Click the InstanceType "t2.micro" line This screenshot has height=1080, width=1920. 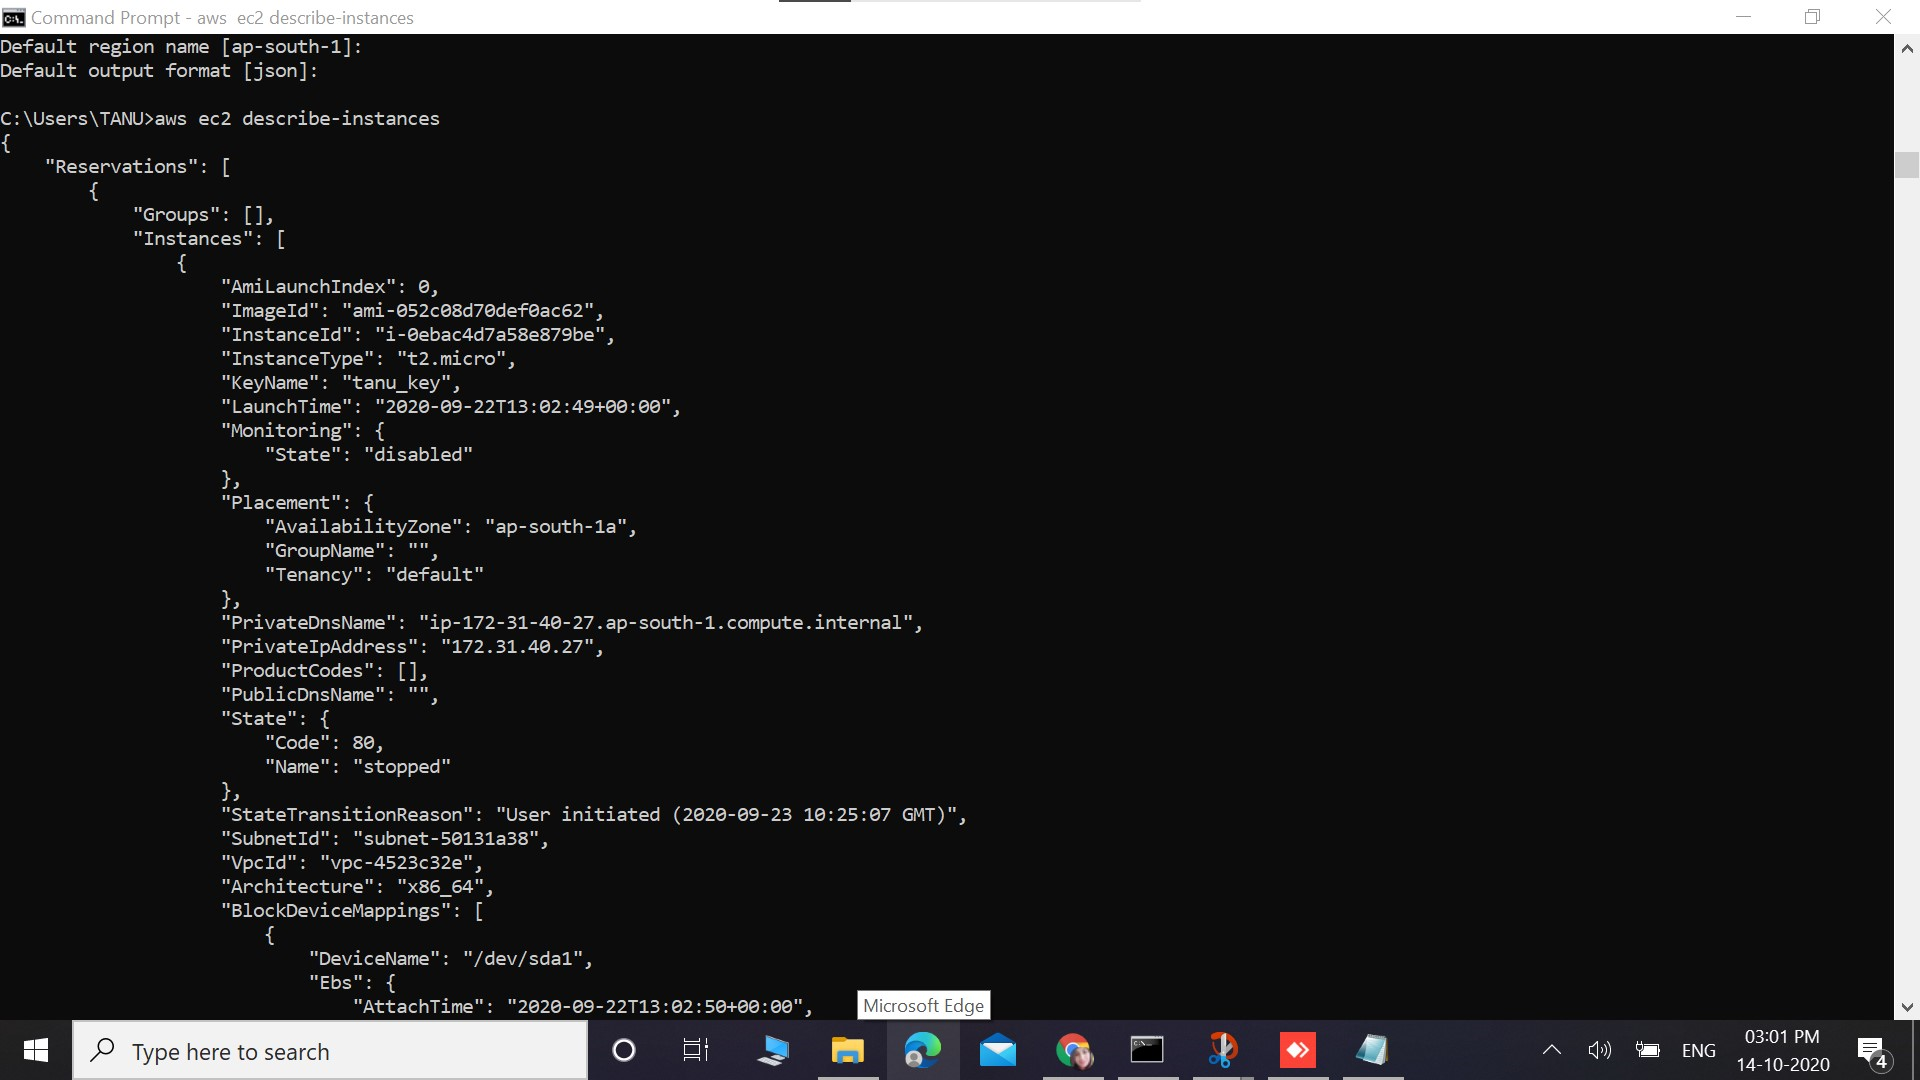(368, 359)
